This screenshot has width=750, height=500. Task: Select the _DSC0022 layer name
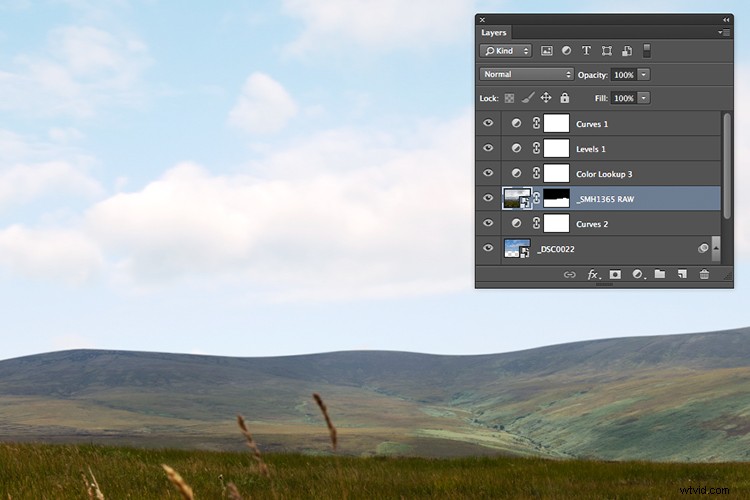556,249
